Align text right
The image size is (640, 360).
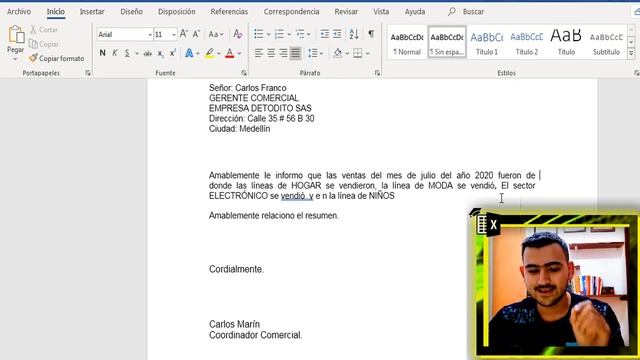(x=283, y=53)
